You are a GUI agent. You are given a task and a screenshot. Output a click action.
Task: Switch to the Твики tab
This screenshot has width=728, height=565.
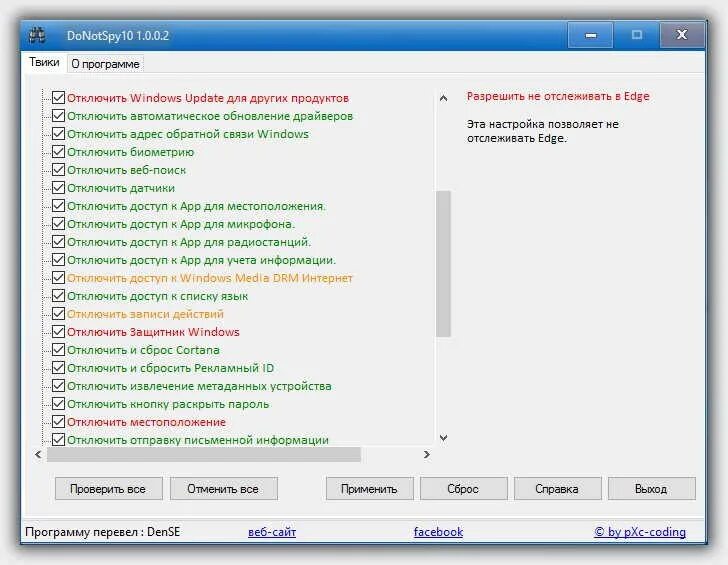click(45, 62)
